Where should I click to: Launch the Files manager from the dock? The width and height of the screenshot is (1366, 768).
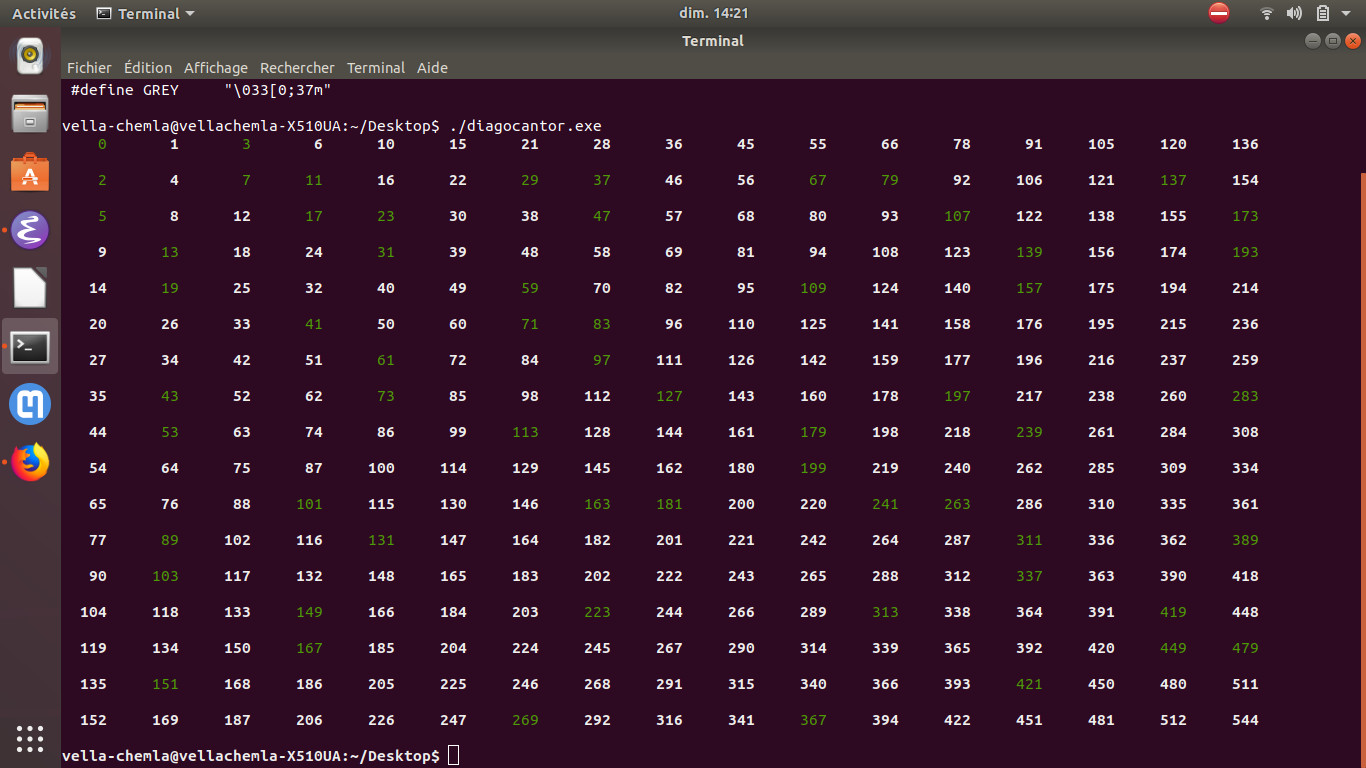click(x=30, y=113)
